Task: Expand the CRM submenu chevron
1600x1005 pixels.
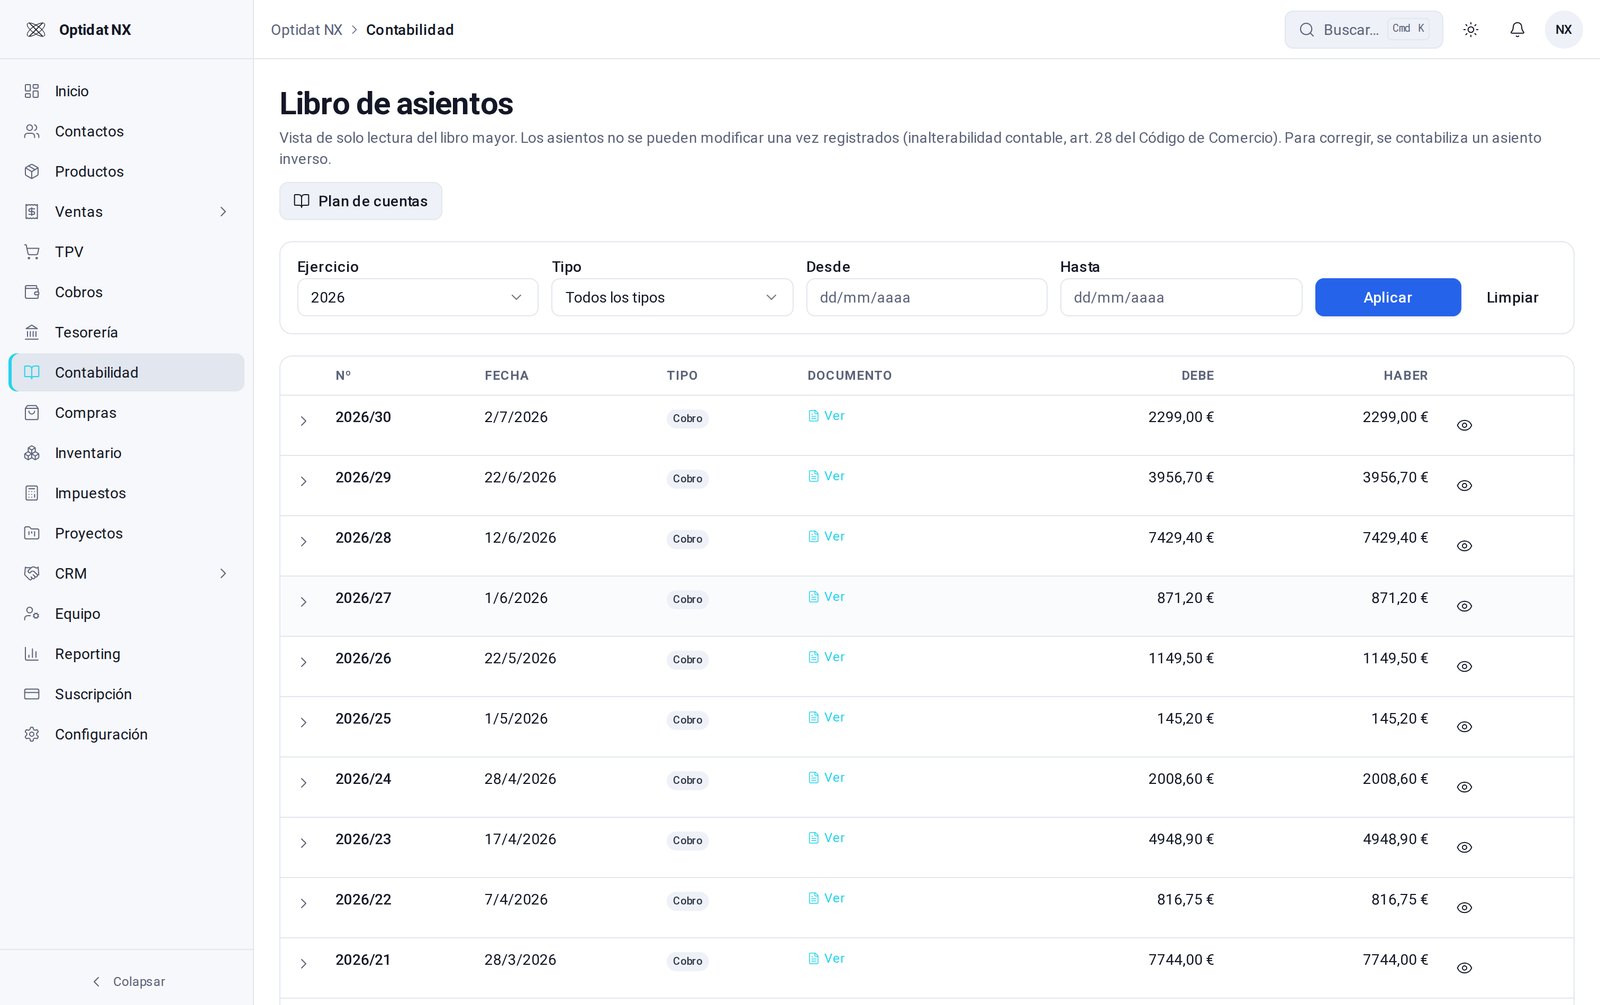Action: 223,574
